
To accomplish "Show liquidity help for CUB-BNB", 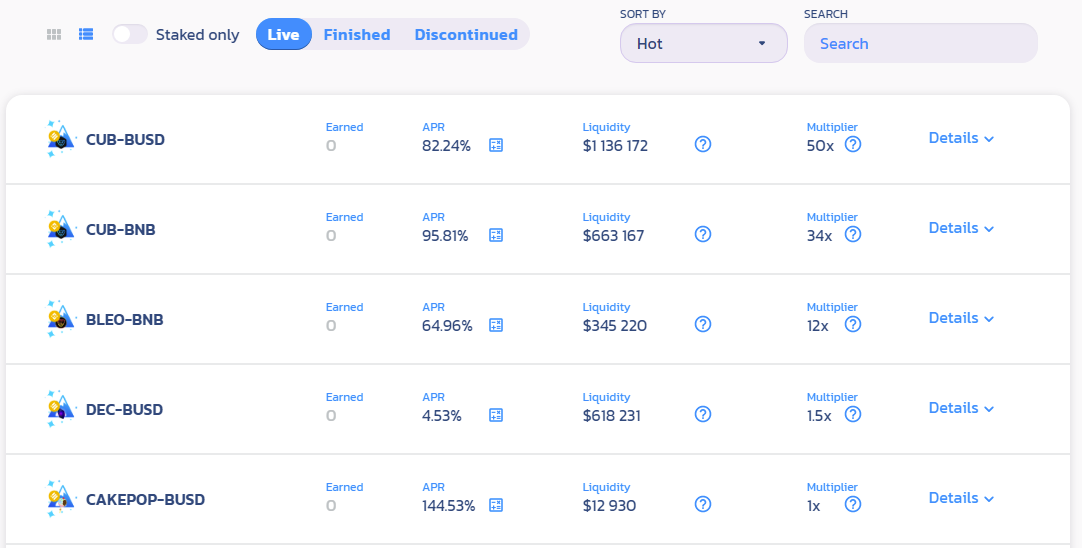I will 702,234.
